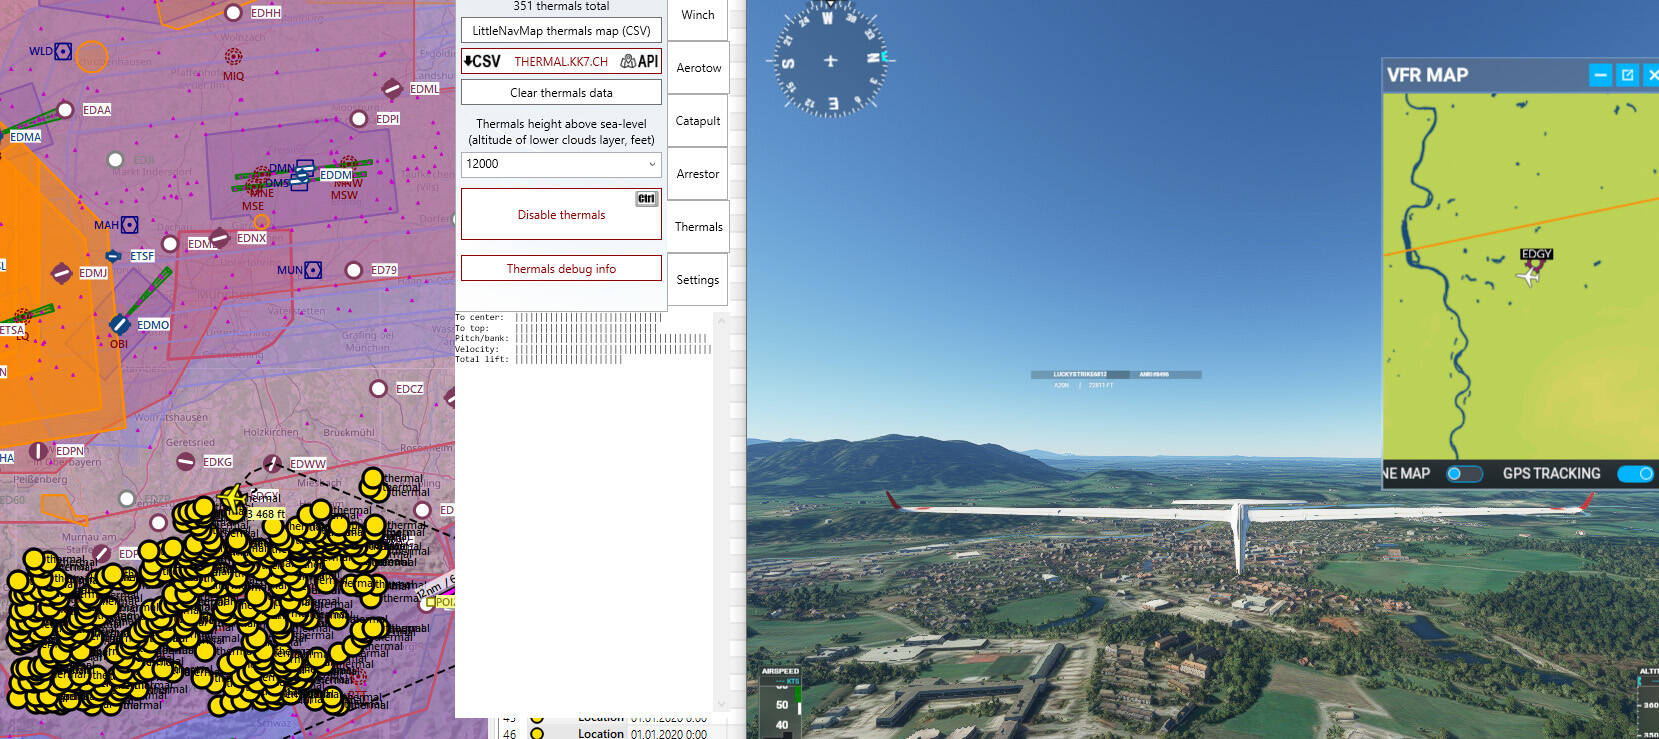The height and width of the screenshot is (739, 1659).
Task: Click the yellow aircraft symbol on thermals map
Action: 232,497
